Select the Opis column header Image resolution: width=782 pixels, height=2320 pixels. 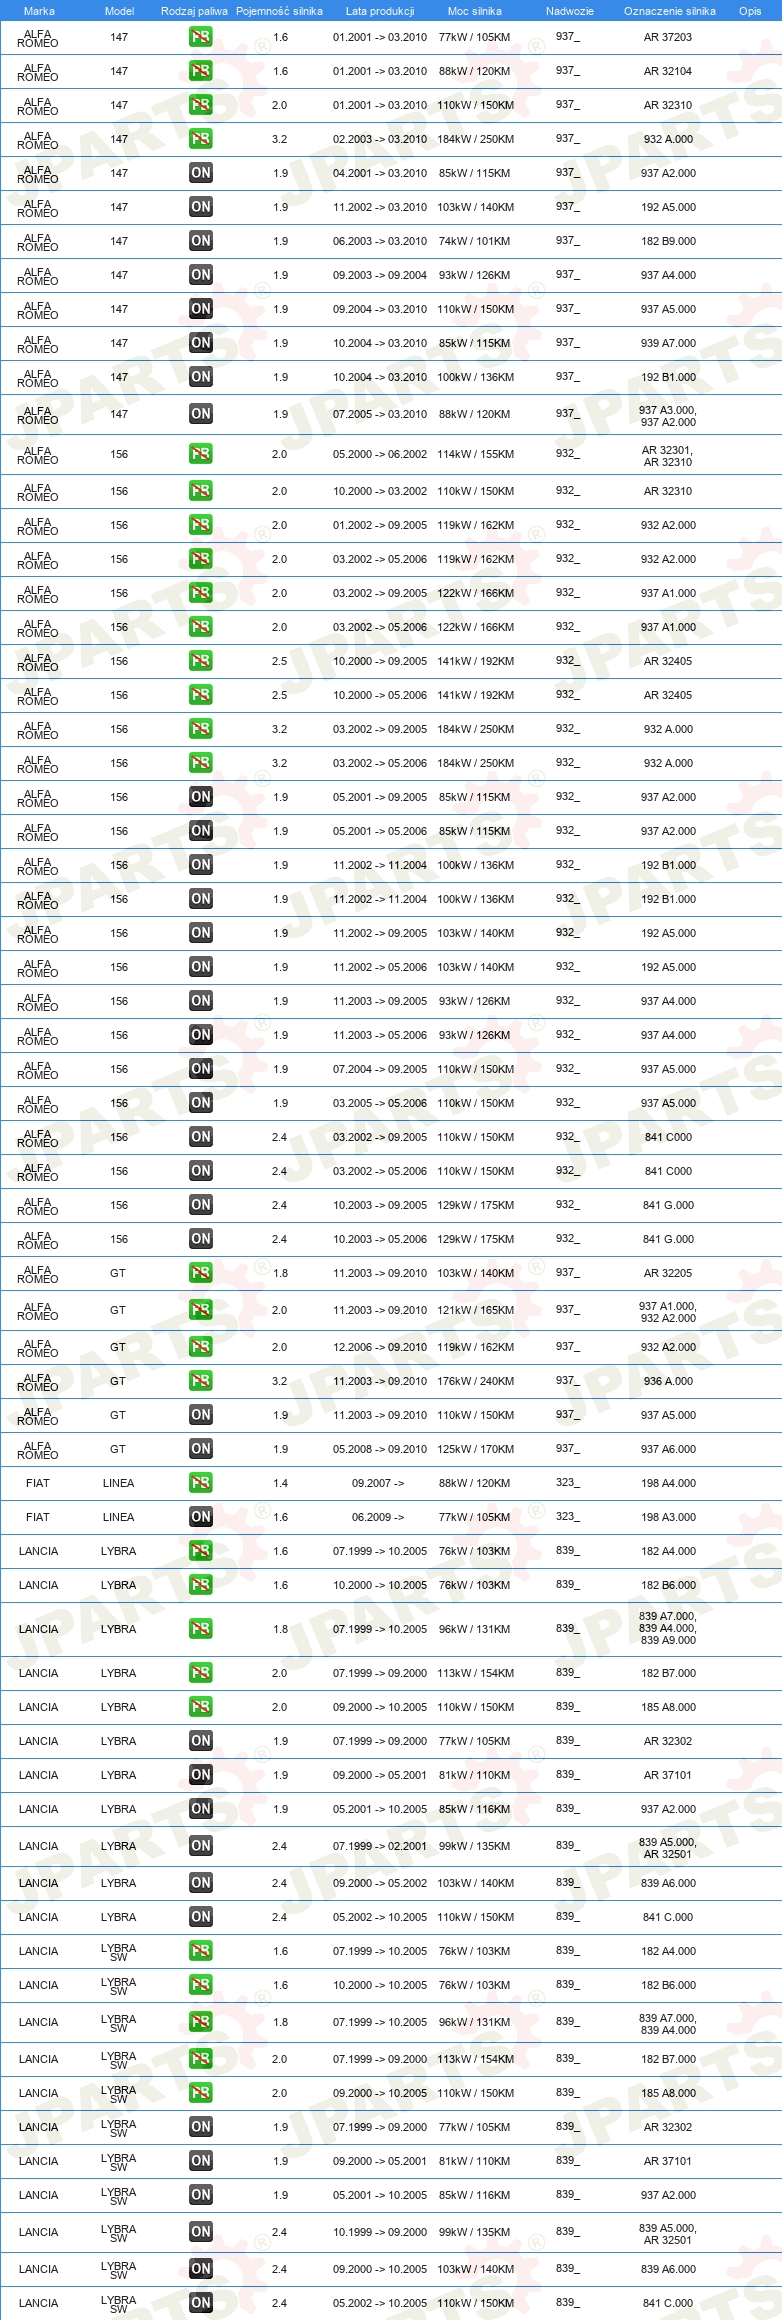point(750,11)
